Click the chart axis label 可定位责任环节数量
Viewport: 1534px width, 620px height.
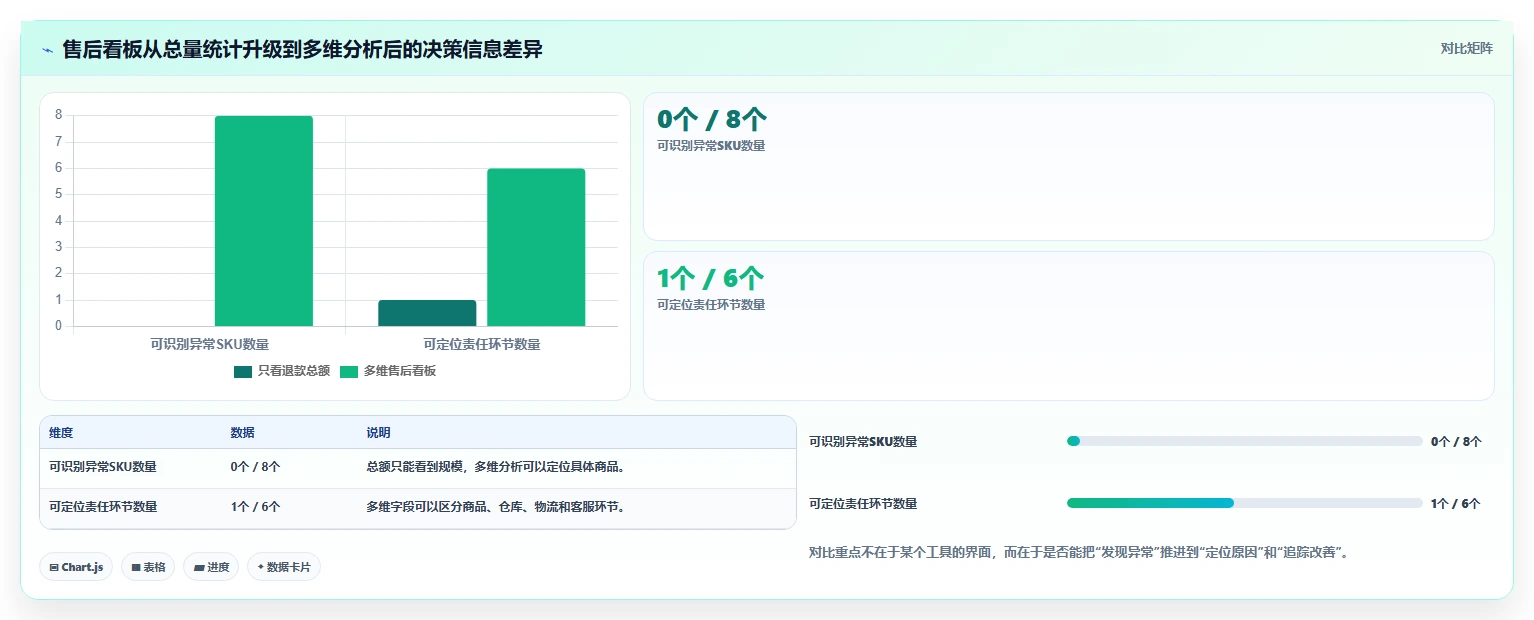(482, 345)
